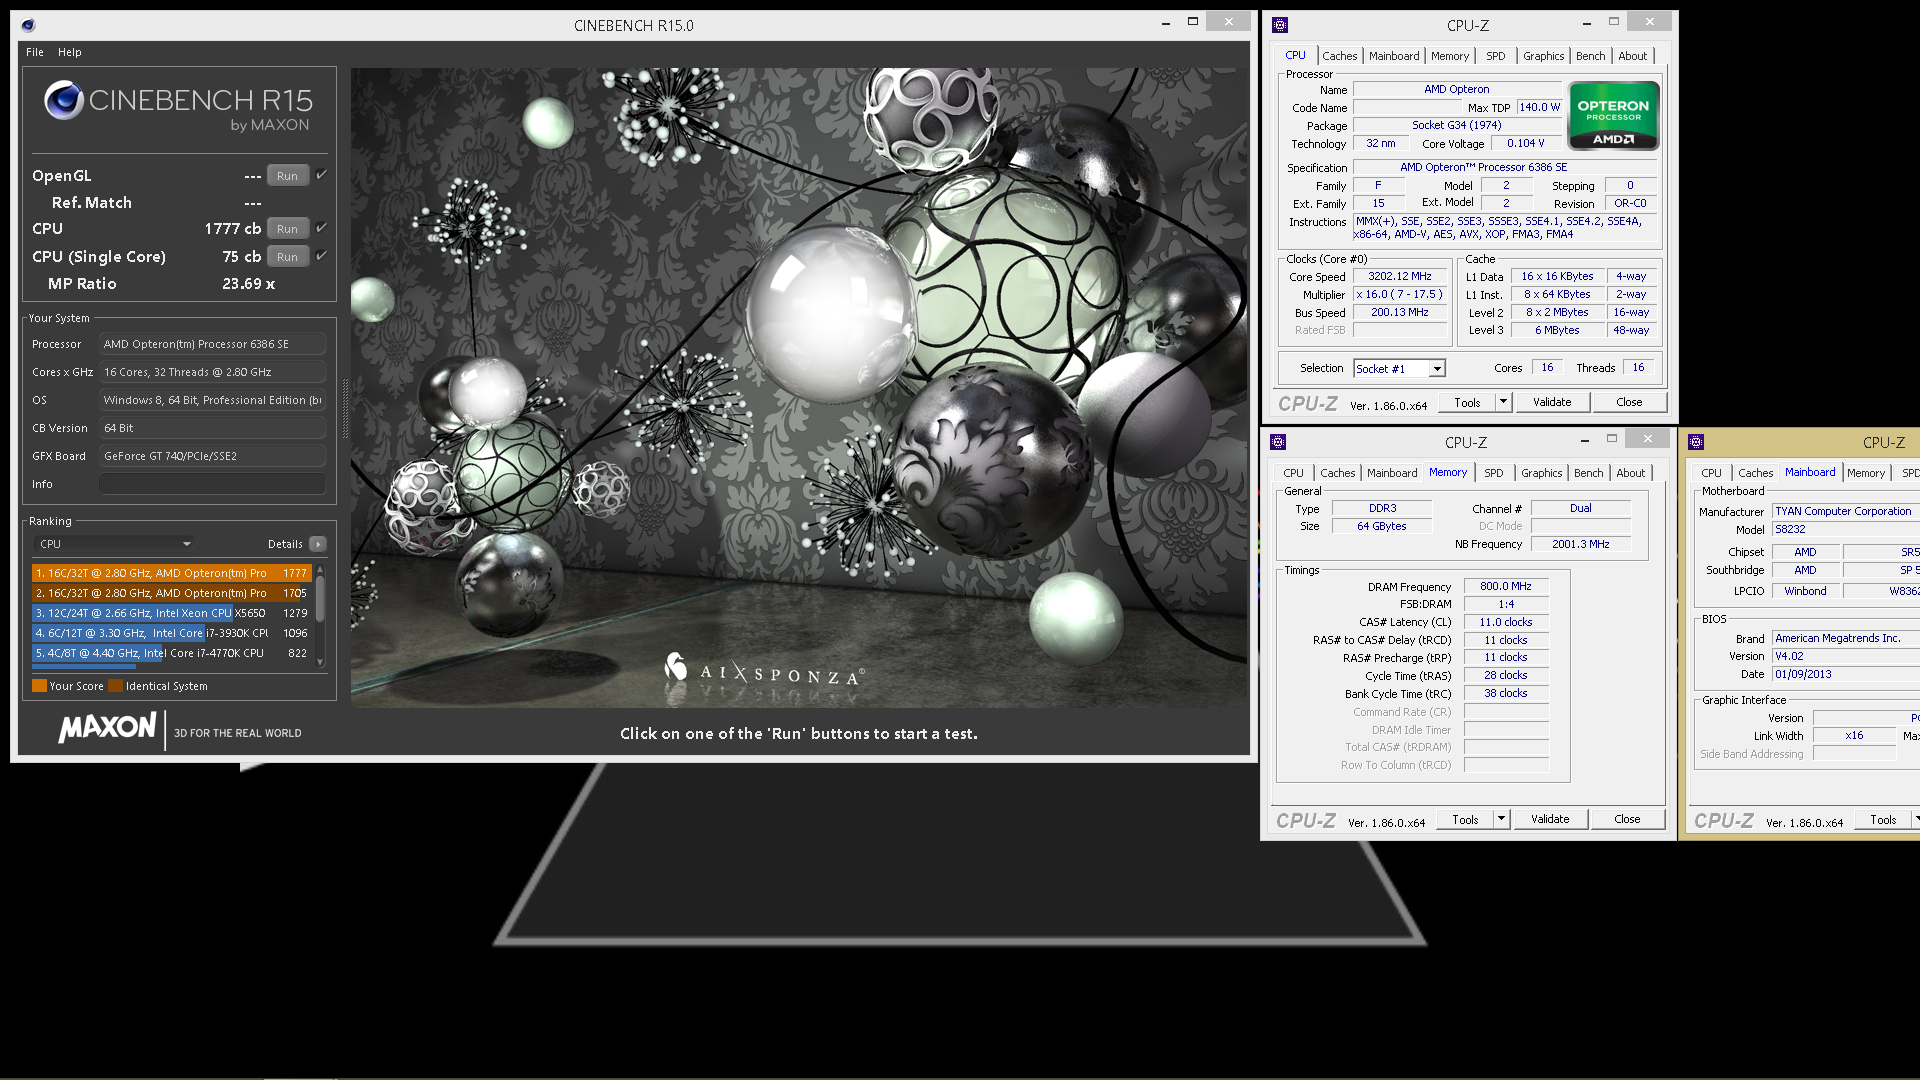Toggle the CPU (Single Core) checkbox
Screen dimensions: 1920x1080
pos(322,256)
